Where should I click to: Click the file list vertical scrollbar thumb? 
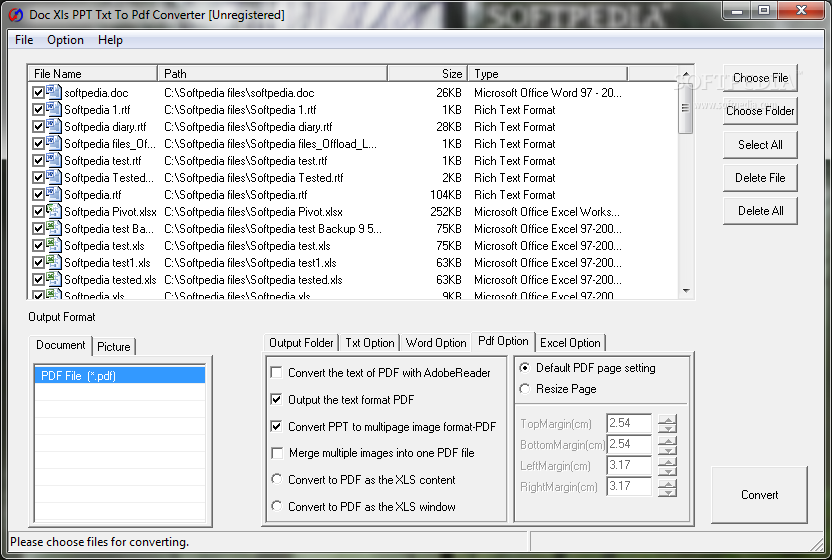[686, 108]
